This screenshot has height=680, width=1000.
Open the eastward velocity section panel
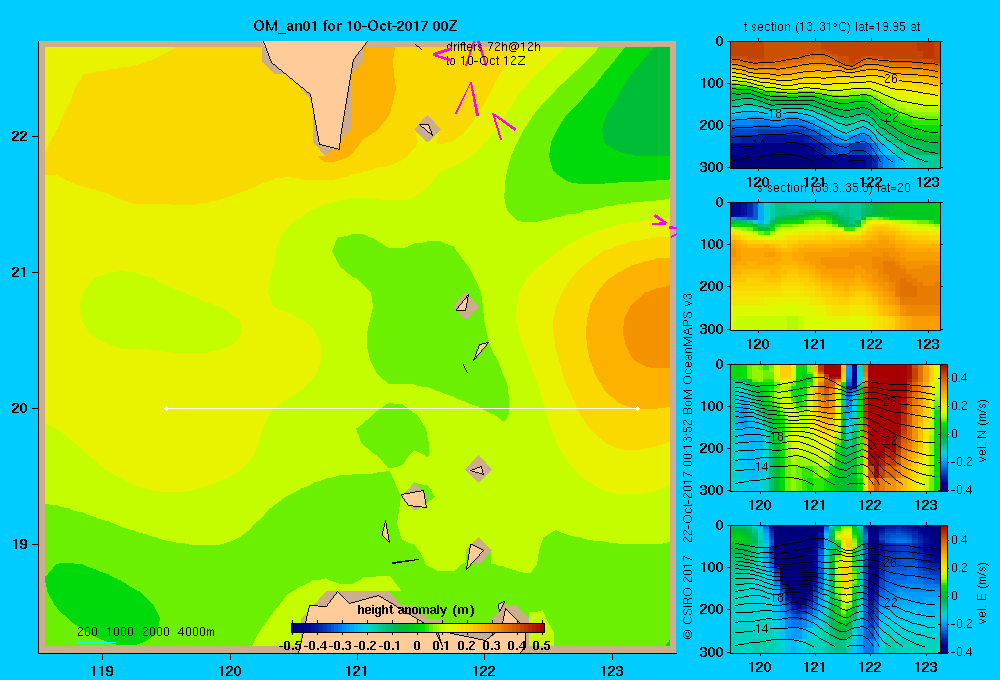tap(835, 588)
